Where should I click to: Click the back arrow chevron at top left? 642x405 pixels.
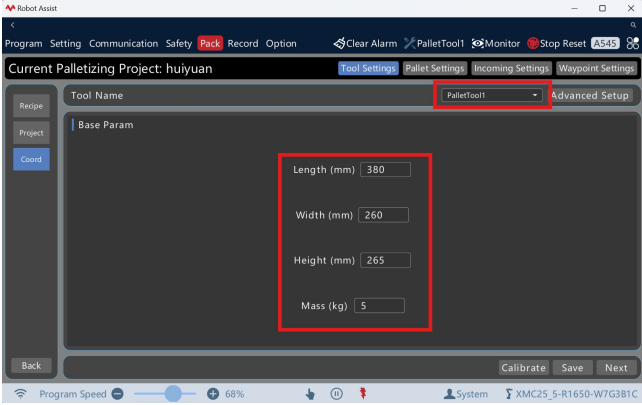[x=13, y=25]
